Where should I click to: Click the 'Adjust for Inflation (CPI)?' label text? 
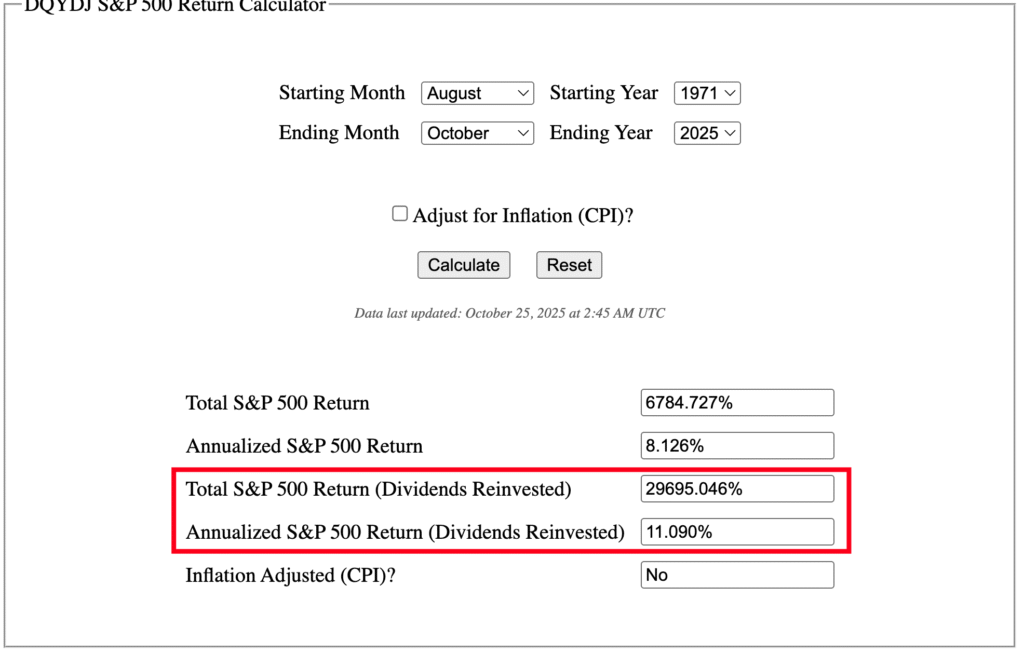pos(522,215)
